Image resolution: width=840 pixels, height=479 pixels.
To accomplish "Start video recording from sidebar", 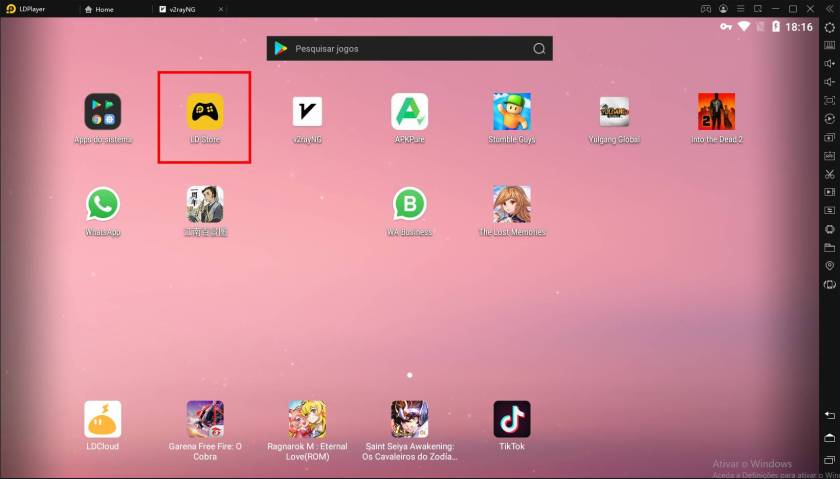I will tap(829, 192).
